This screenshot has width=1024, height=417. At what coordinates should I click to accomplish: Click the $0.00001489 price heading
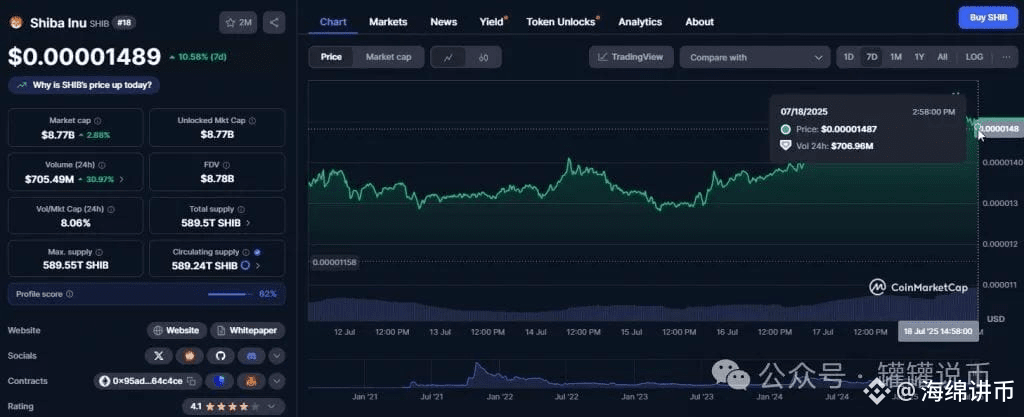click(84, 57)
